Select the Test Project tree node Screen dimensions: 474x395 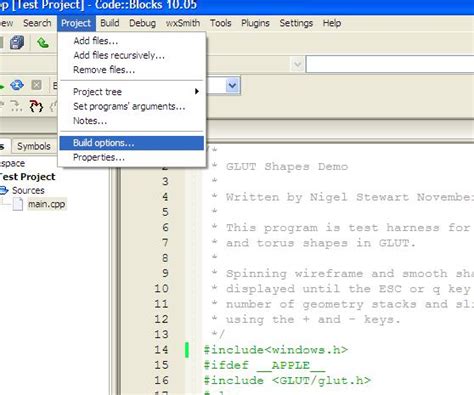28,177
